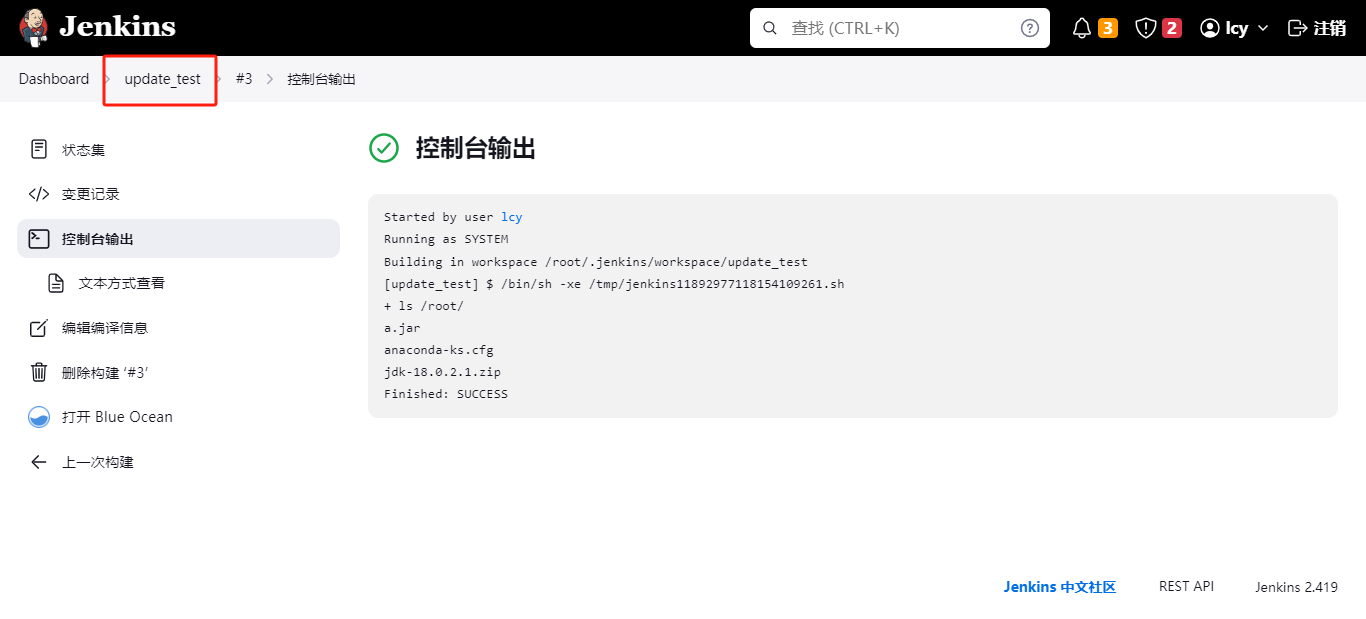
Task: Click the red security badge 2
Action: click(1172, 28)
